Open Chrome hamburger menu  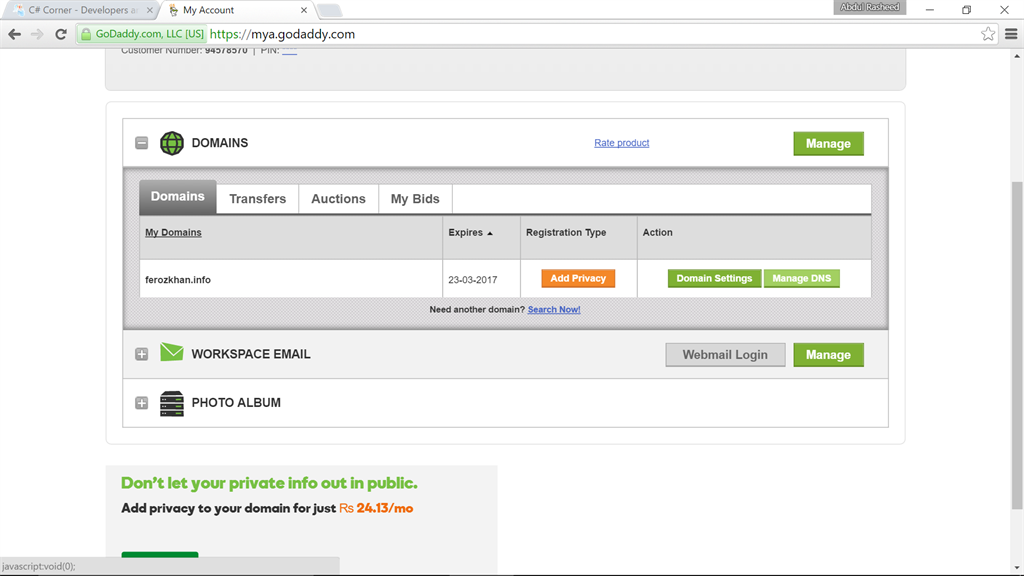pyautogui.click(x=1011, y=34)
